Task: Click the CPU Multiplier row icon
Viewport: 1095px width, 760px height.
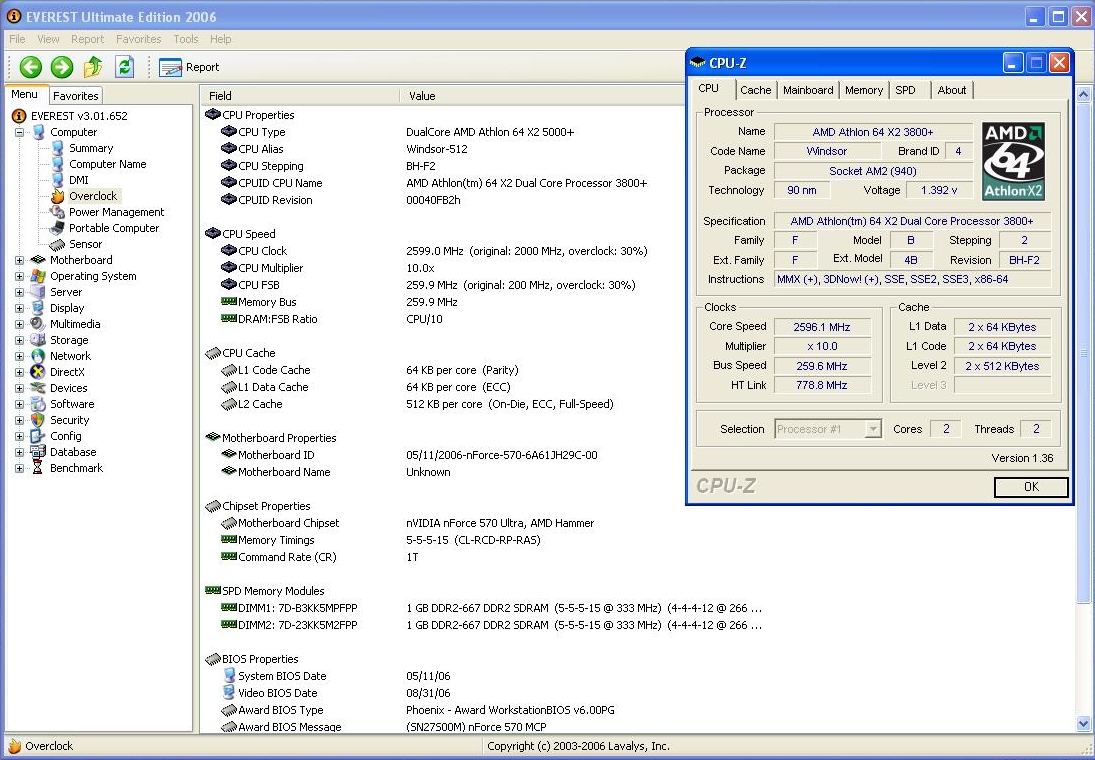Action: click(228, 268)
